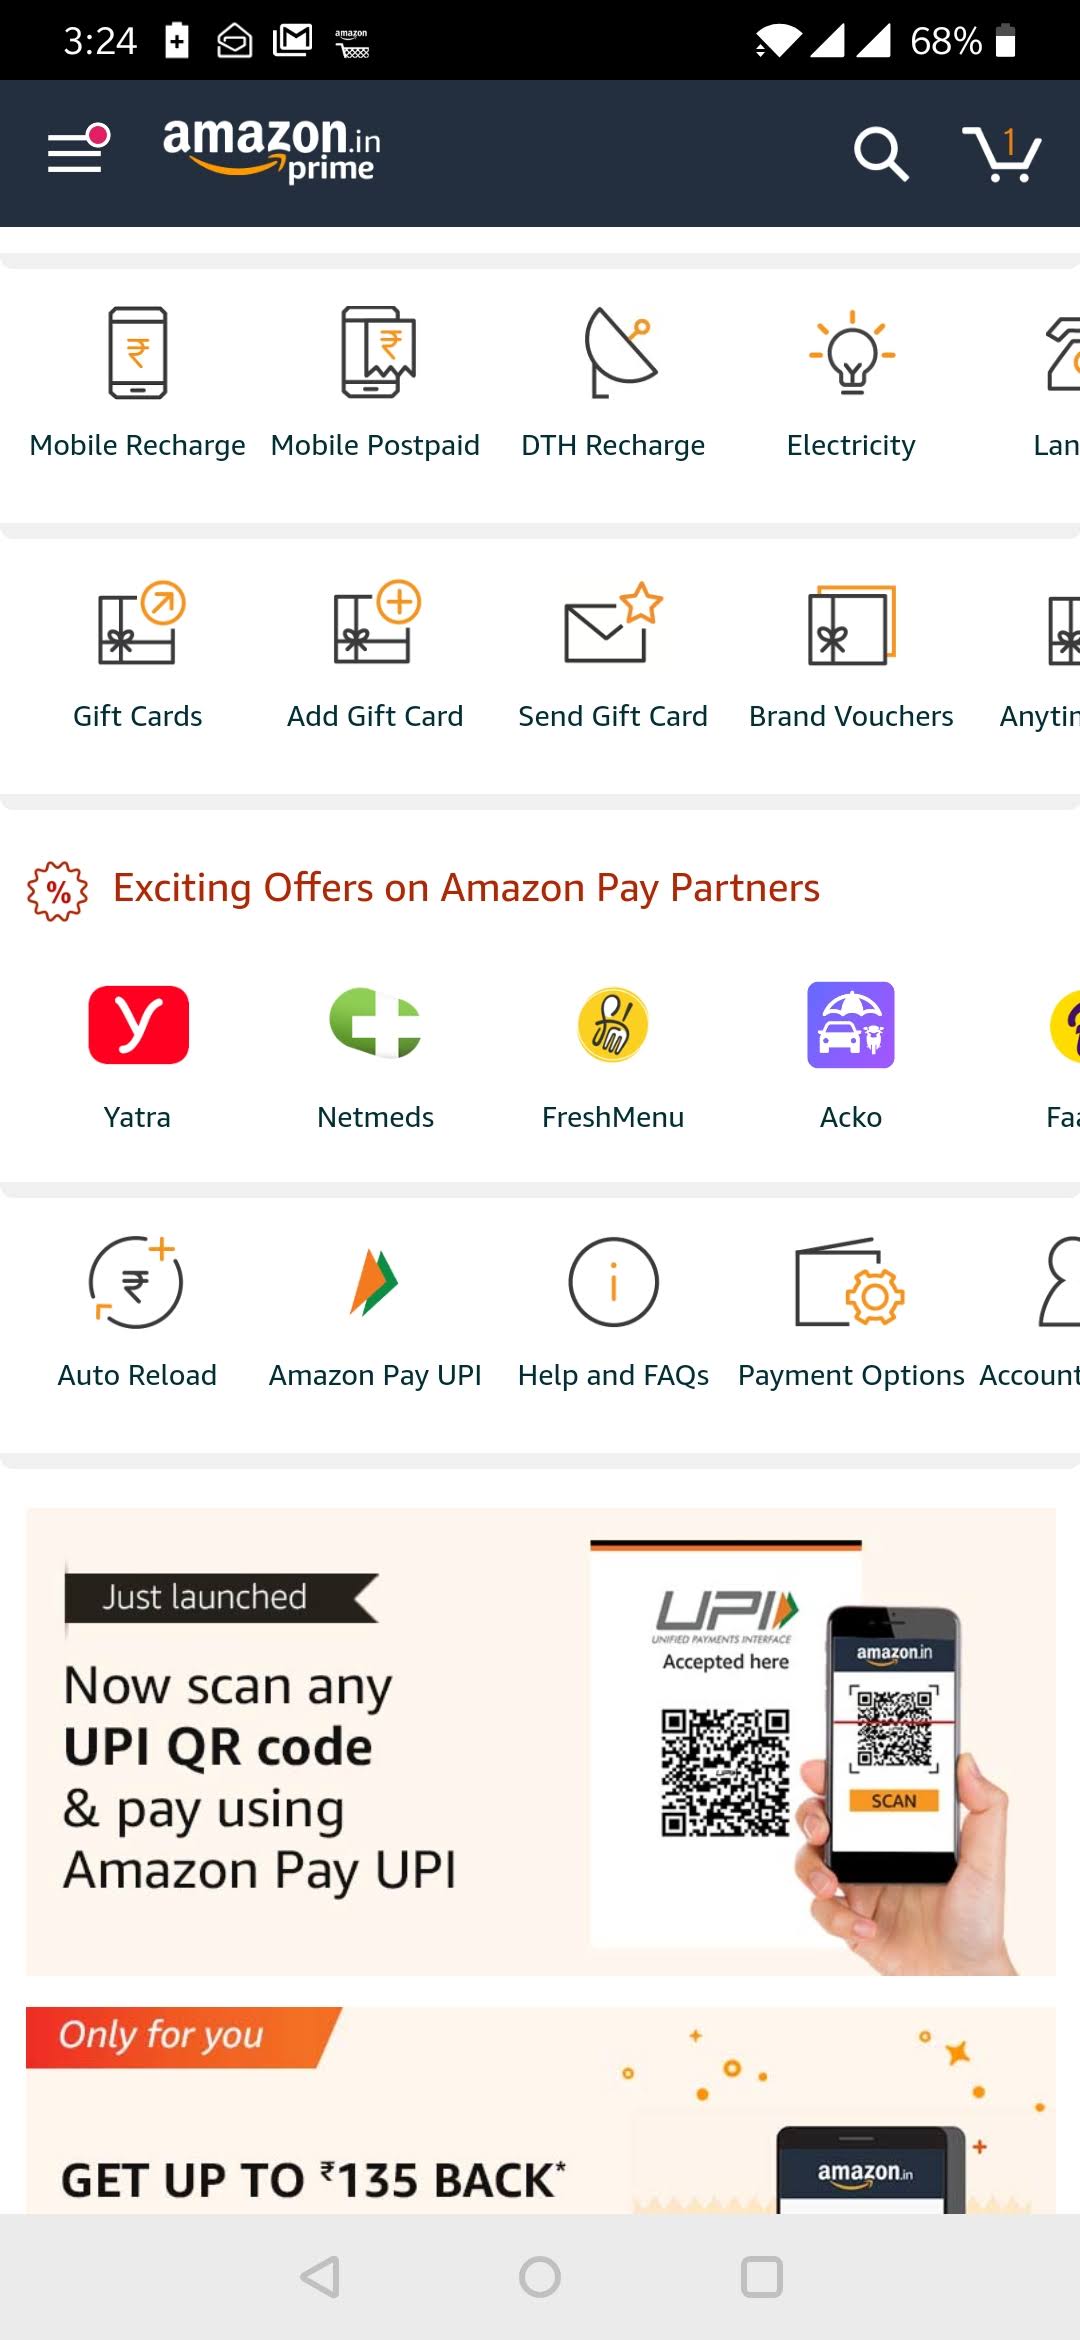Open Mobile Postpaid bill payment

378,353
